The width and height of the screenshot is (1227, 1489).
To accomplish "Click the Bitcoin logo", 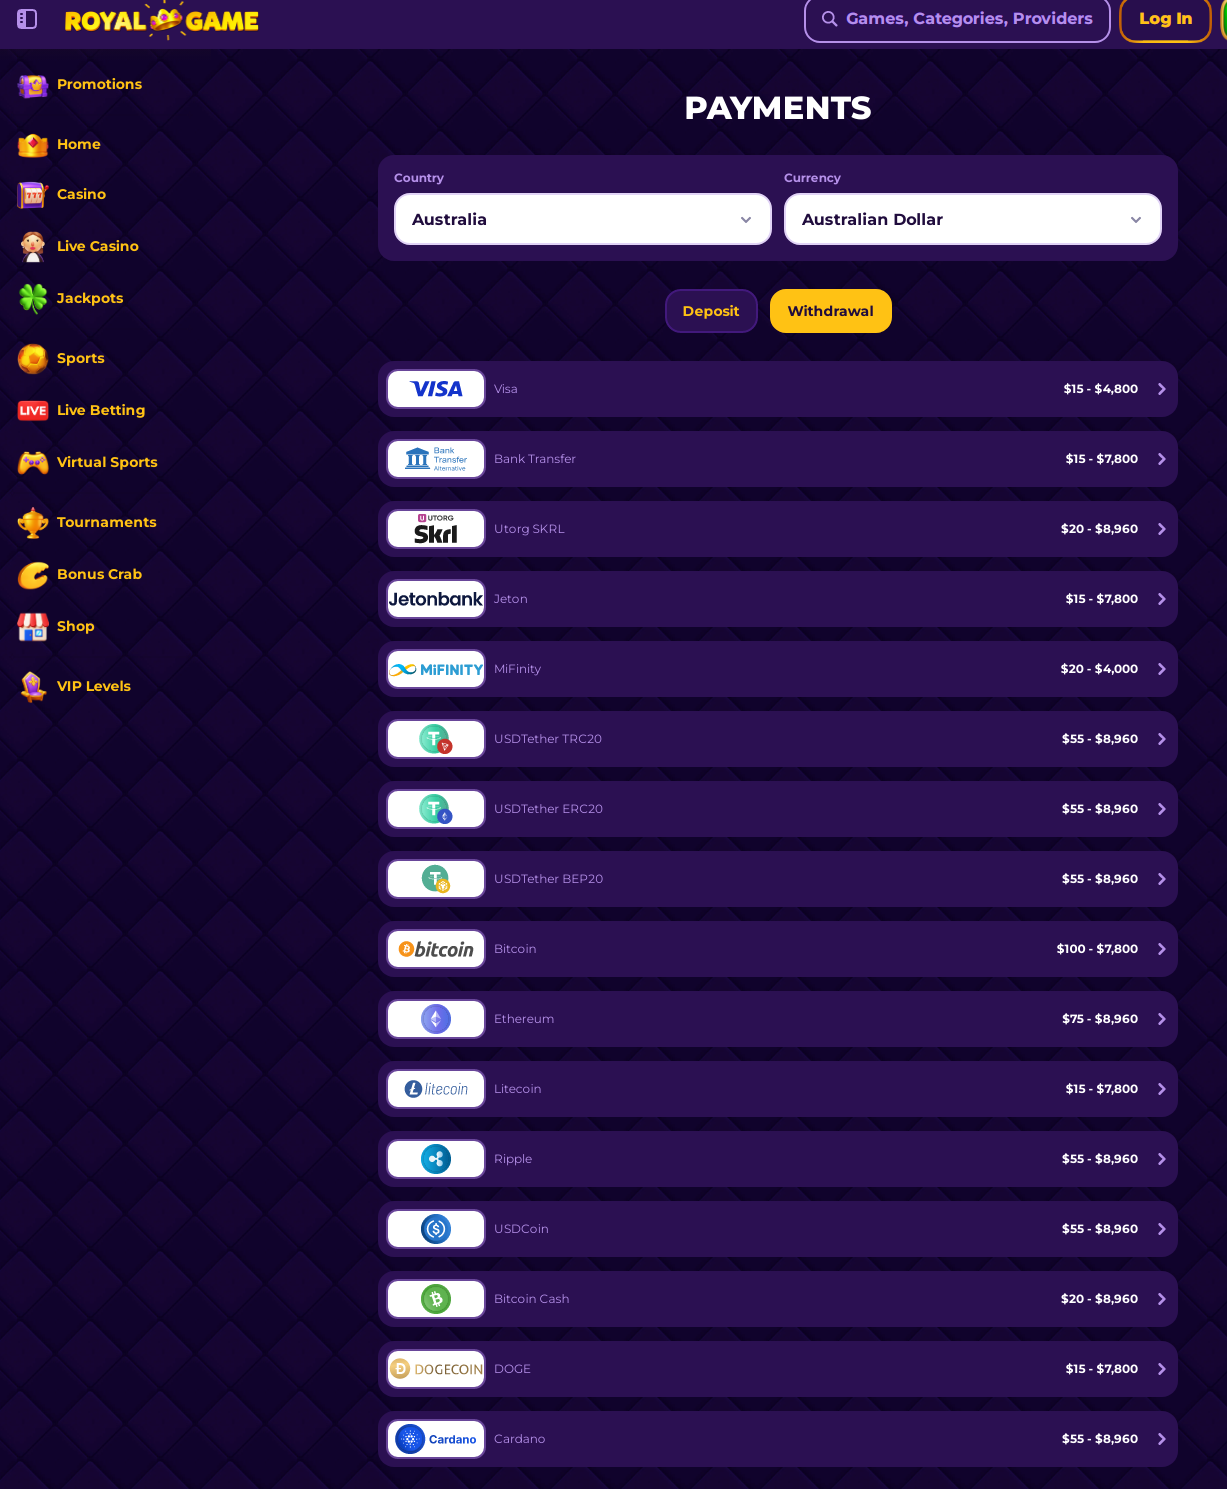I will pyautogui.click(x=436, y=949).
